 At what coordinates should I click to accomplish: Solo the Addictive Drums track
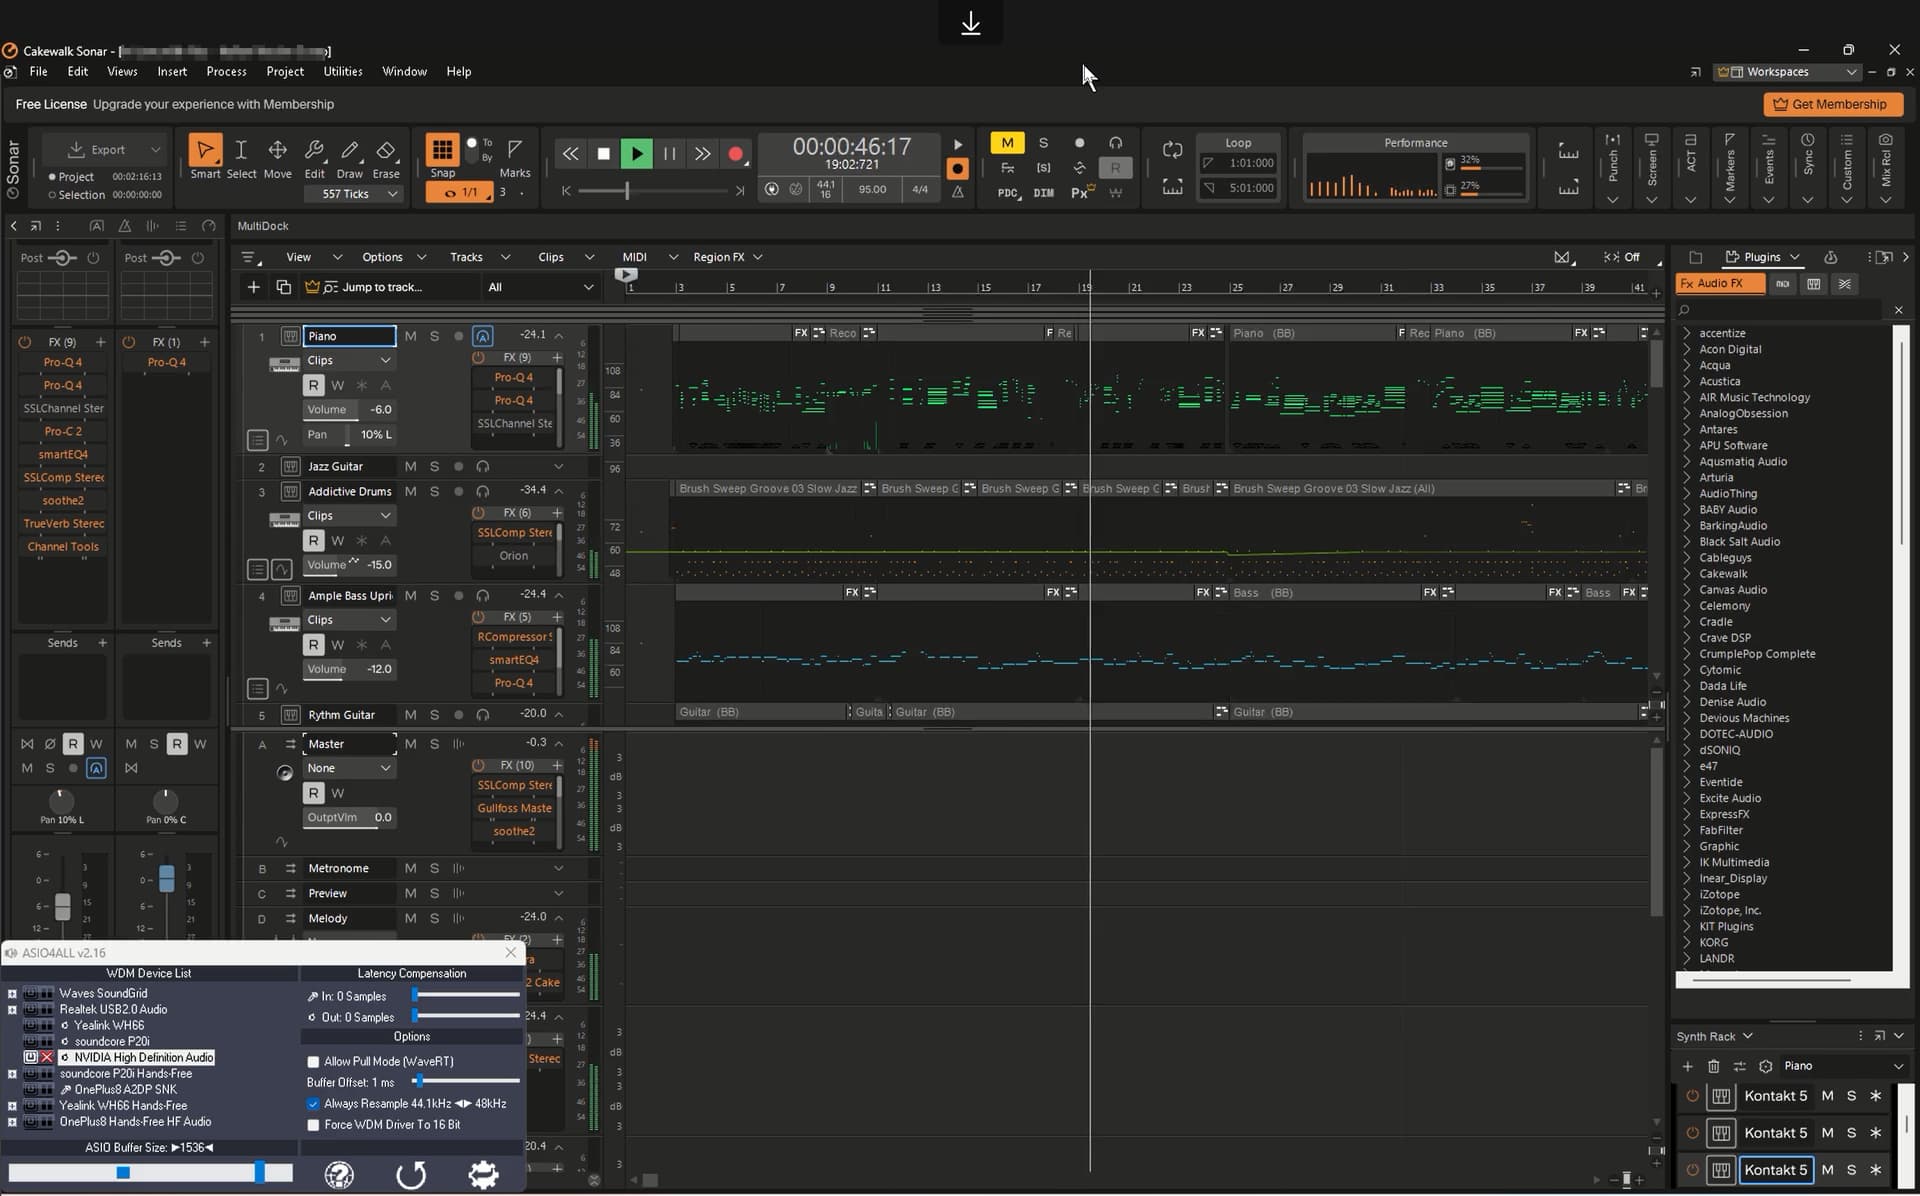tap(434, 492)
